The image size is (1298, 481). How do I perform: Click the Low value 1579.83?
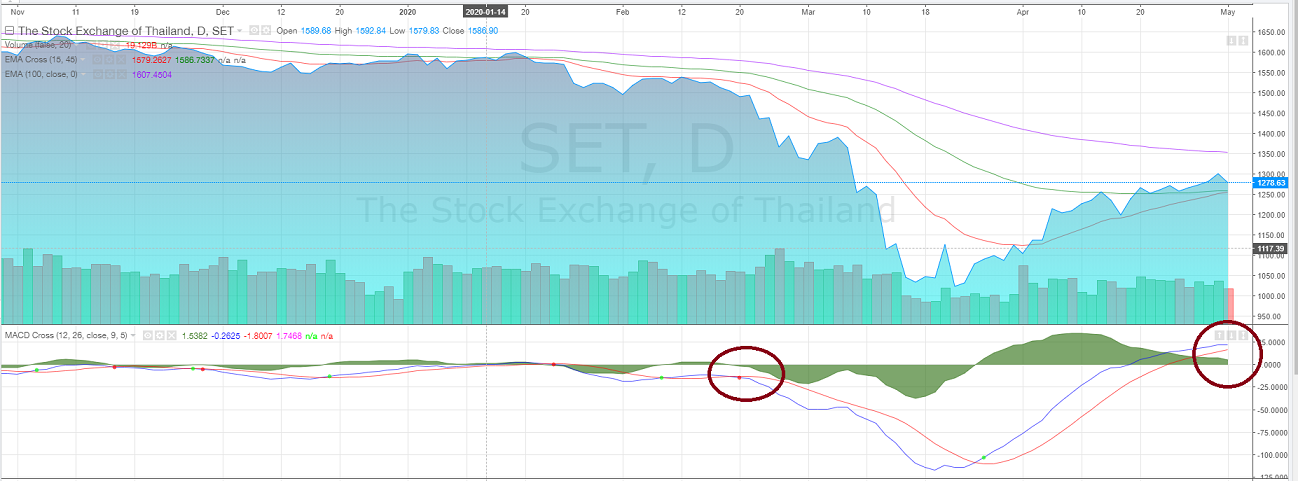tap(424, 30)
